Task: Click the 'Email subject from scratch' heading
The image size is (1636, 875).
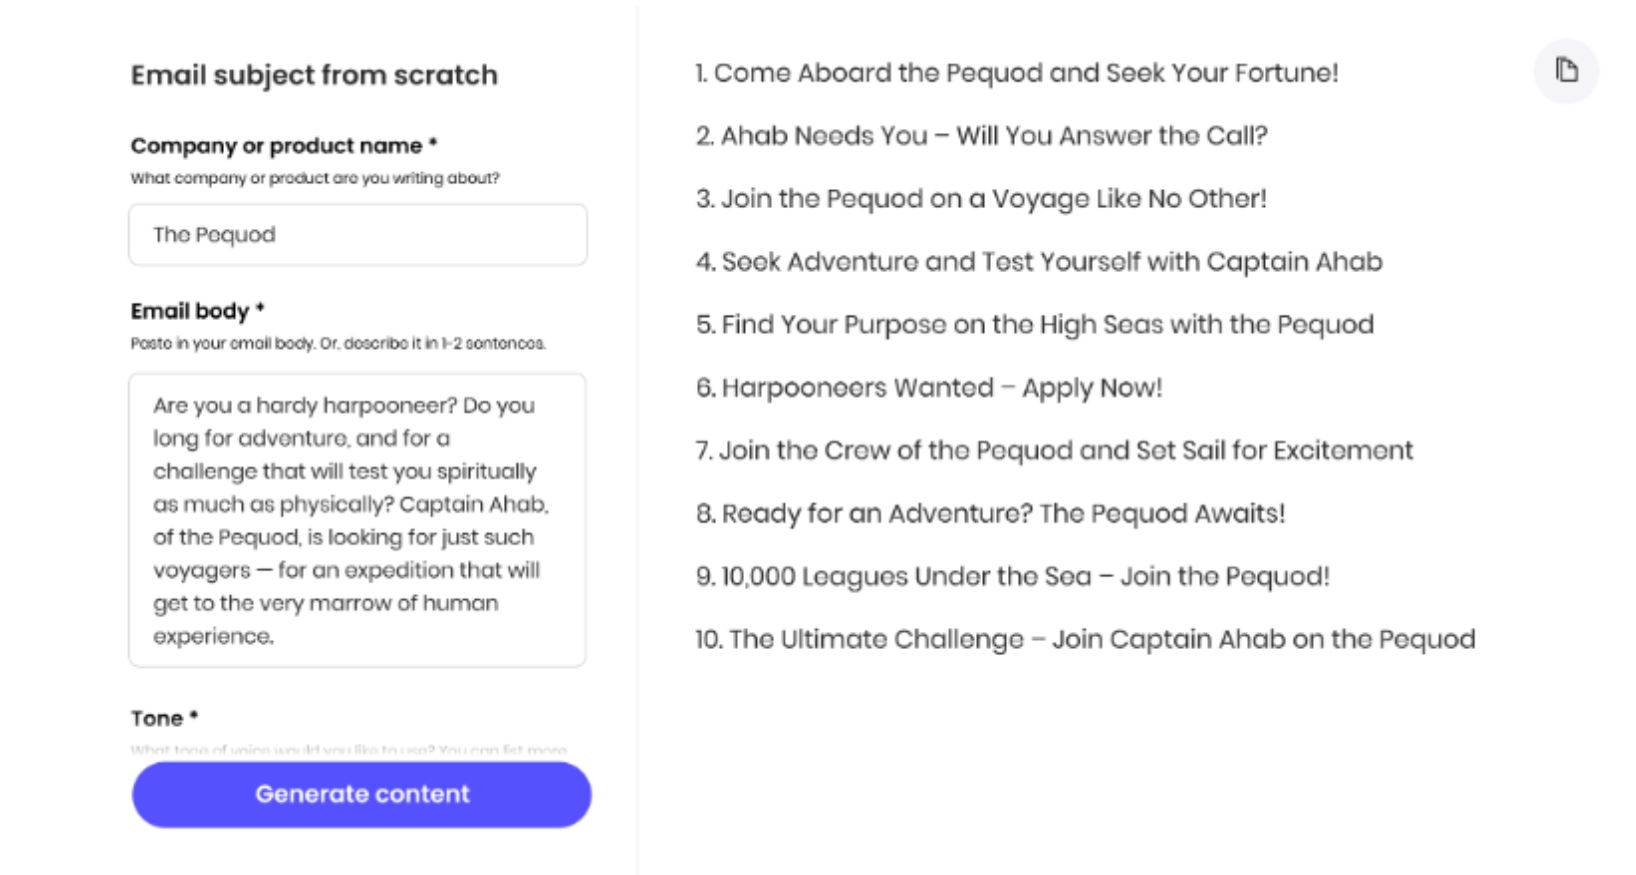Action: [x=314, y=74]
